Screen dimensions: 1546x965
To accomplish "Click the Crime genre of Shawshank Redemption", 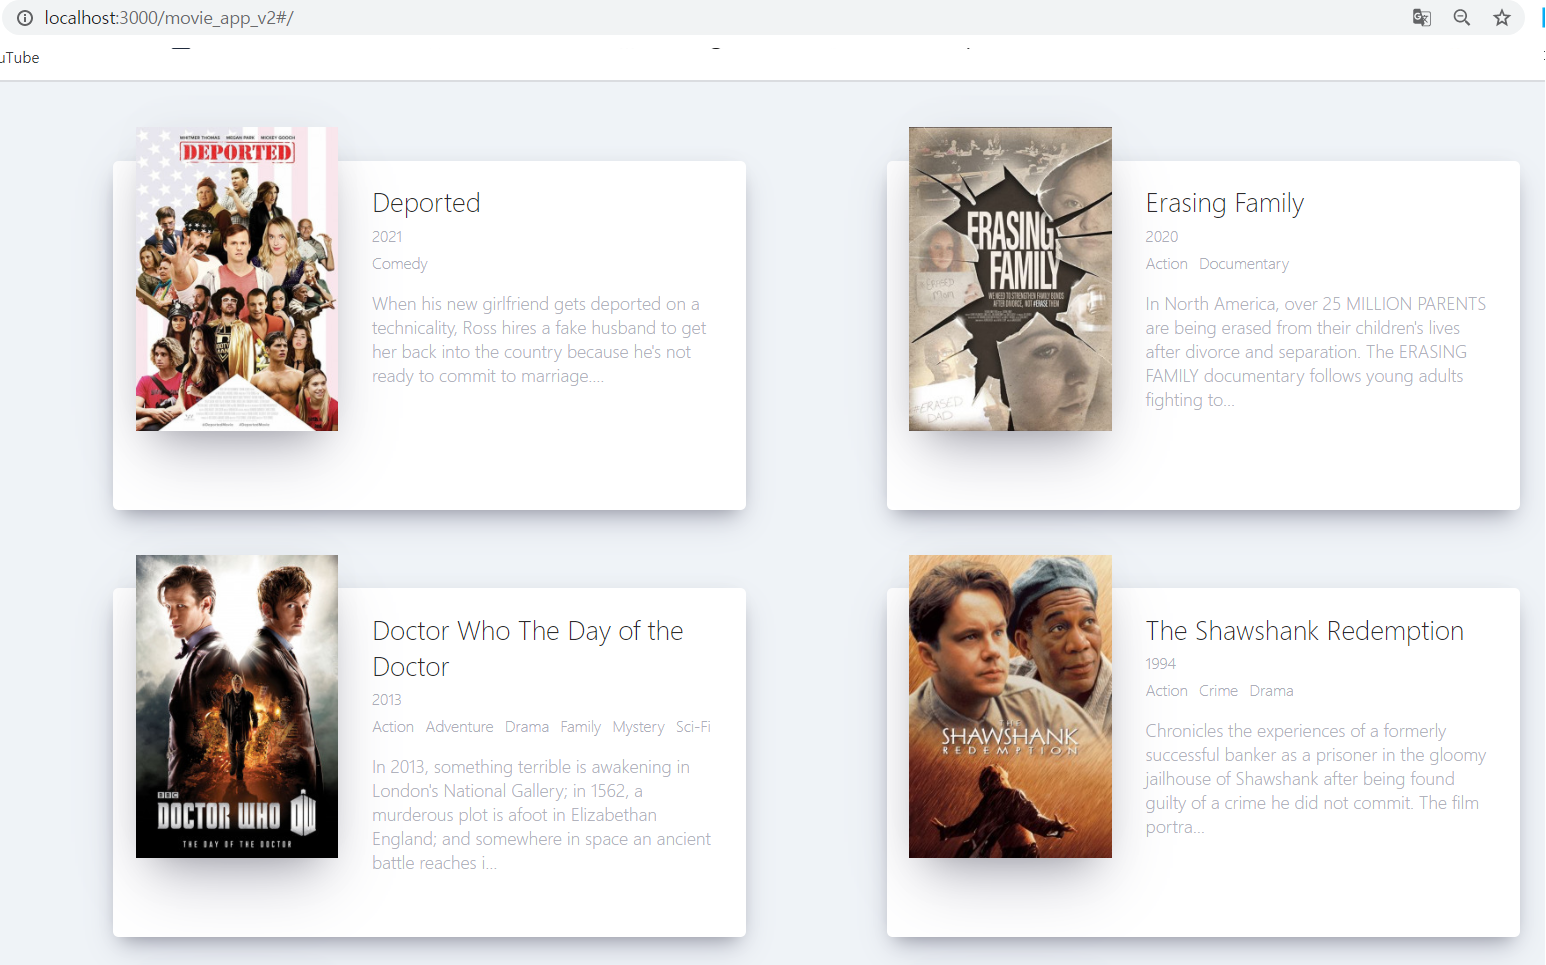I will [1219, 691].
